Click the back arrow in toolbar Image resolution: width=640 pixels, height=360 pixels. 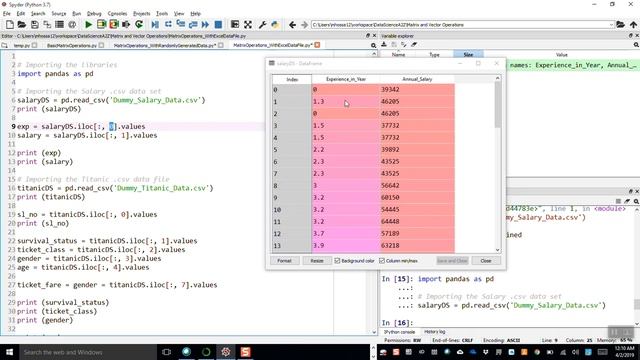pos(292,25)
